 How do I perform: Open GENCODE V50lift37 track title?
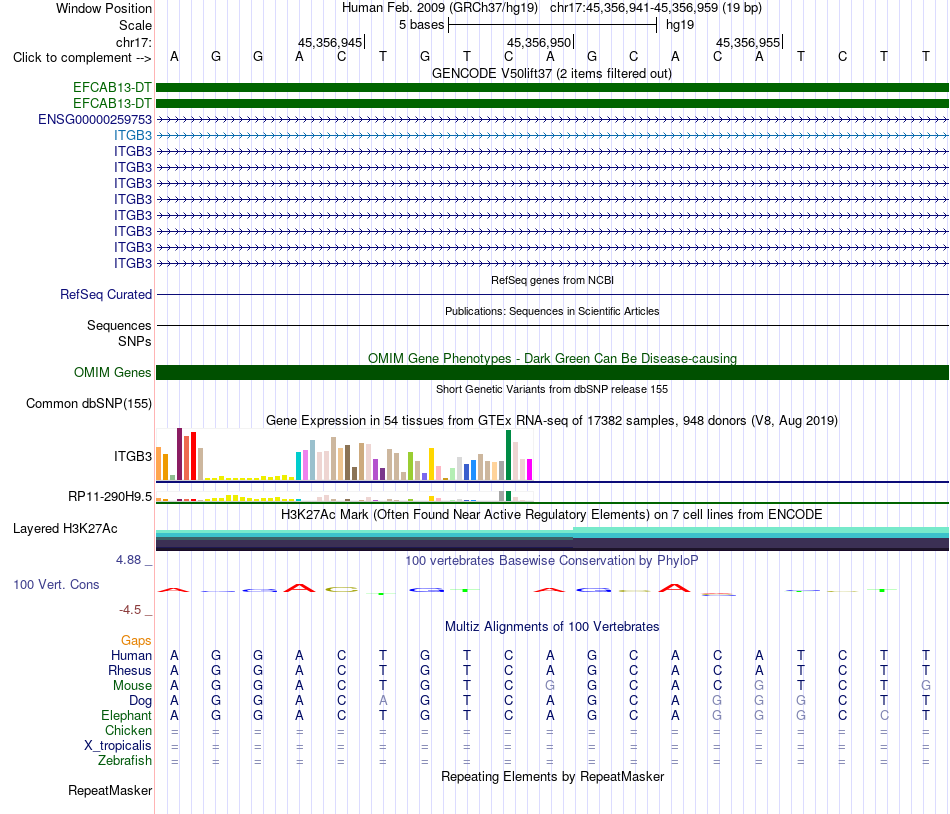tap(551, 73)
